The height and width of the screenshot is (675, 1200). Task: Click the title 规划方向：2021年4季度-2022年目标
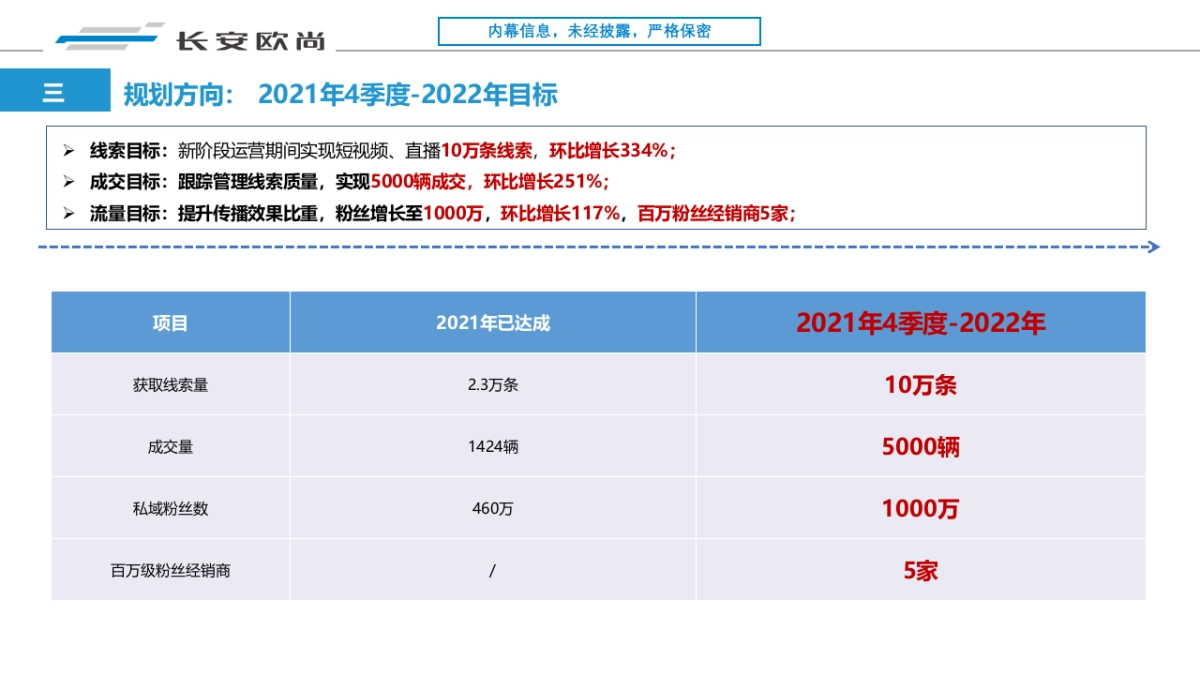(343, 95)
